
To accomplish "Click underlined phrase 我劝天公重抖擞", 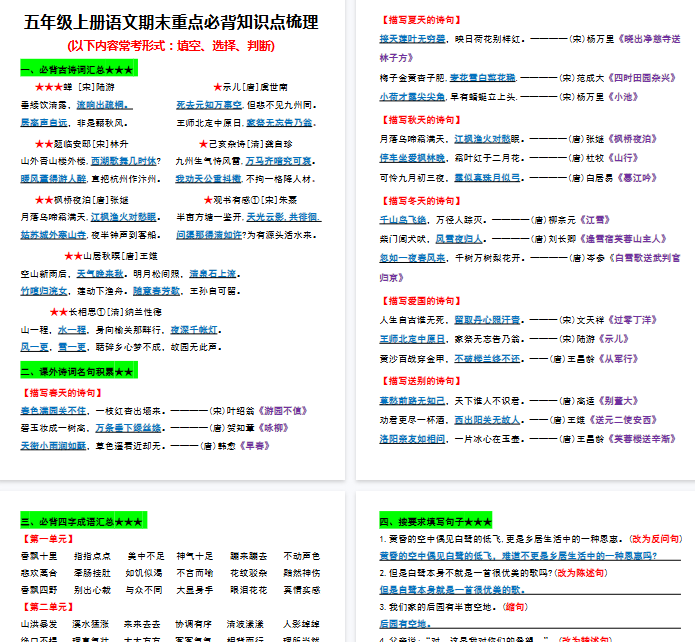I will coord(209,178).
